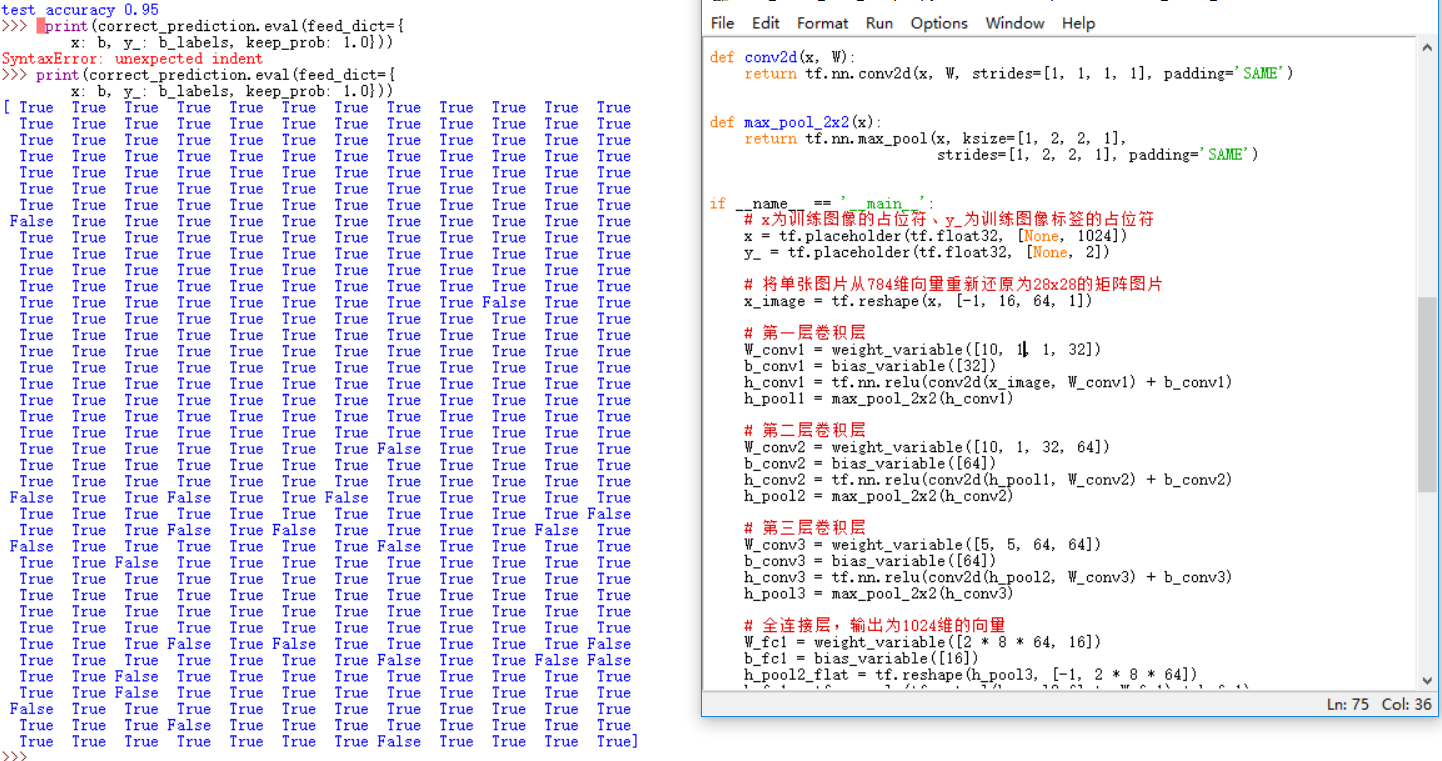Click the '# 第三层卷积层' comment
1442x761 pixels.
coord(805,528)
